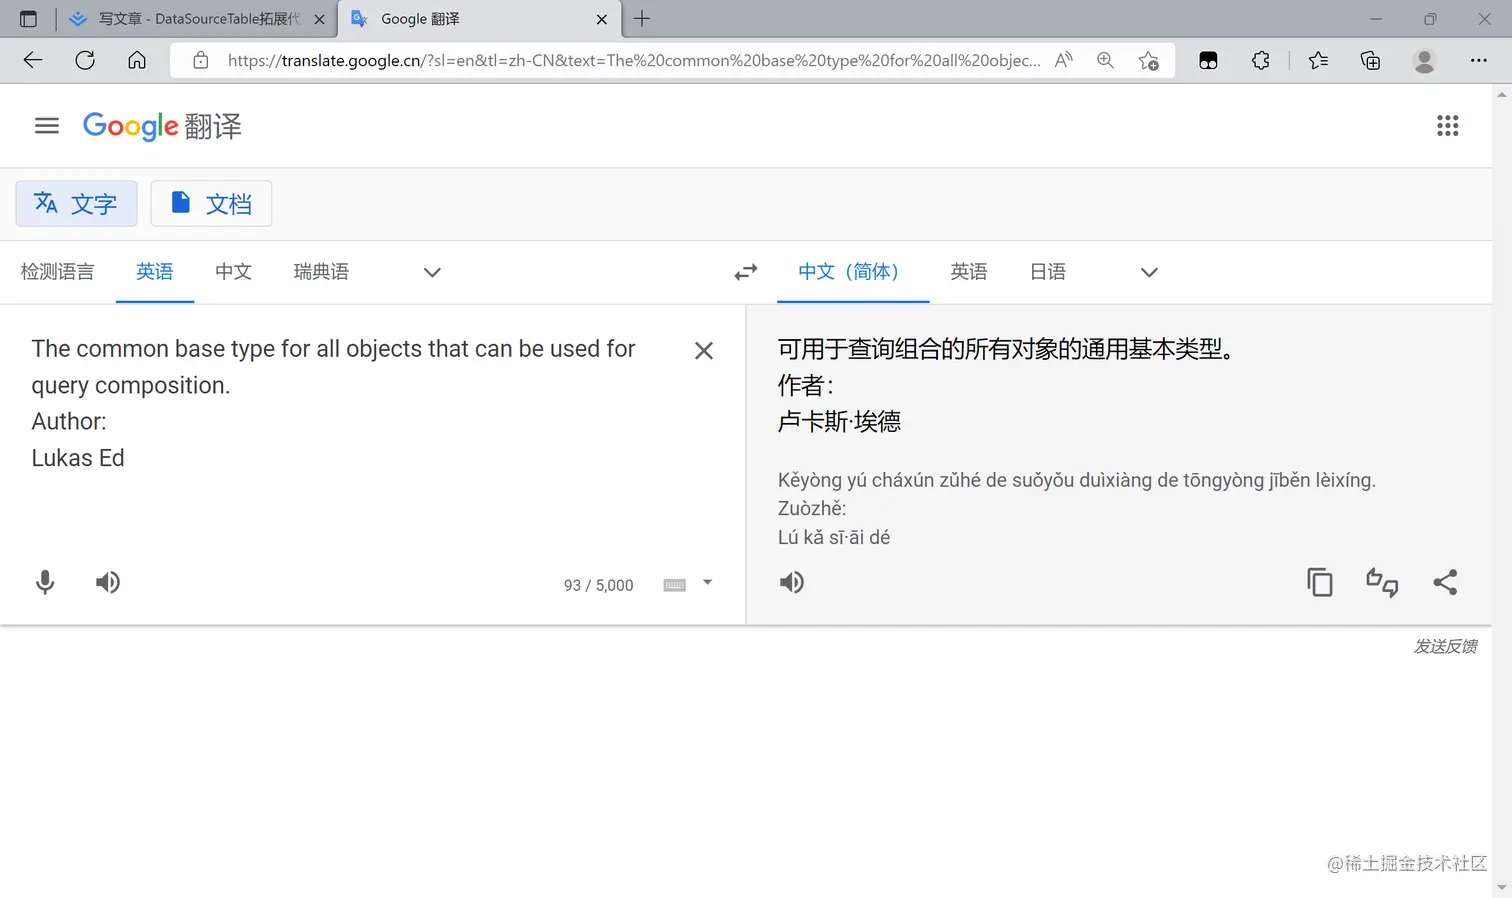
Task: Open browser Collections
Action: pos(1371,61)
